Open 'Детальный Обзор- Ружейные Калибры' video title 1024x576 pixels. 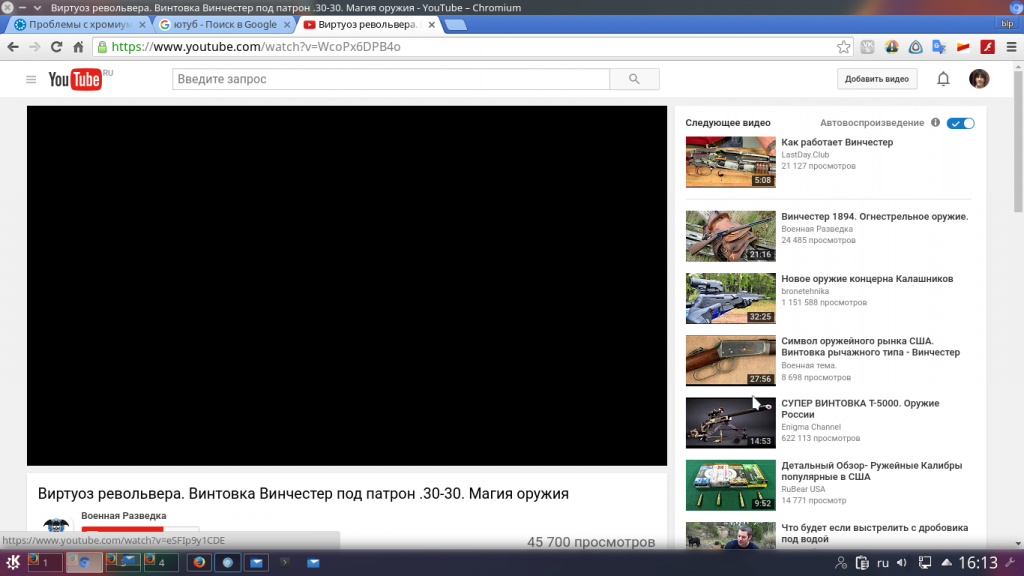(871, 471)
